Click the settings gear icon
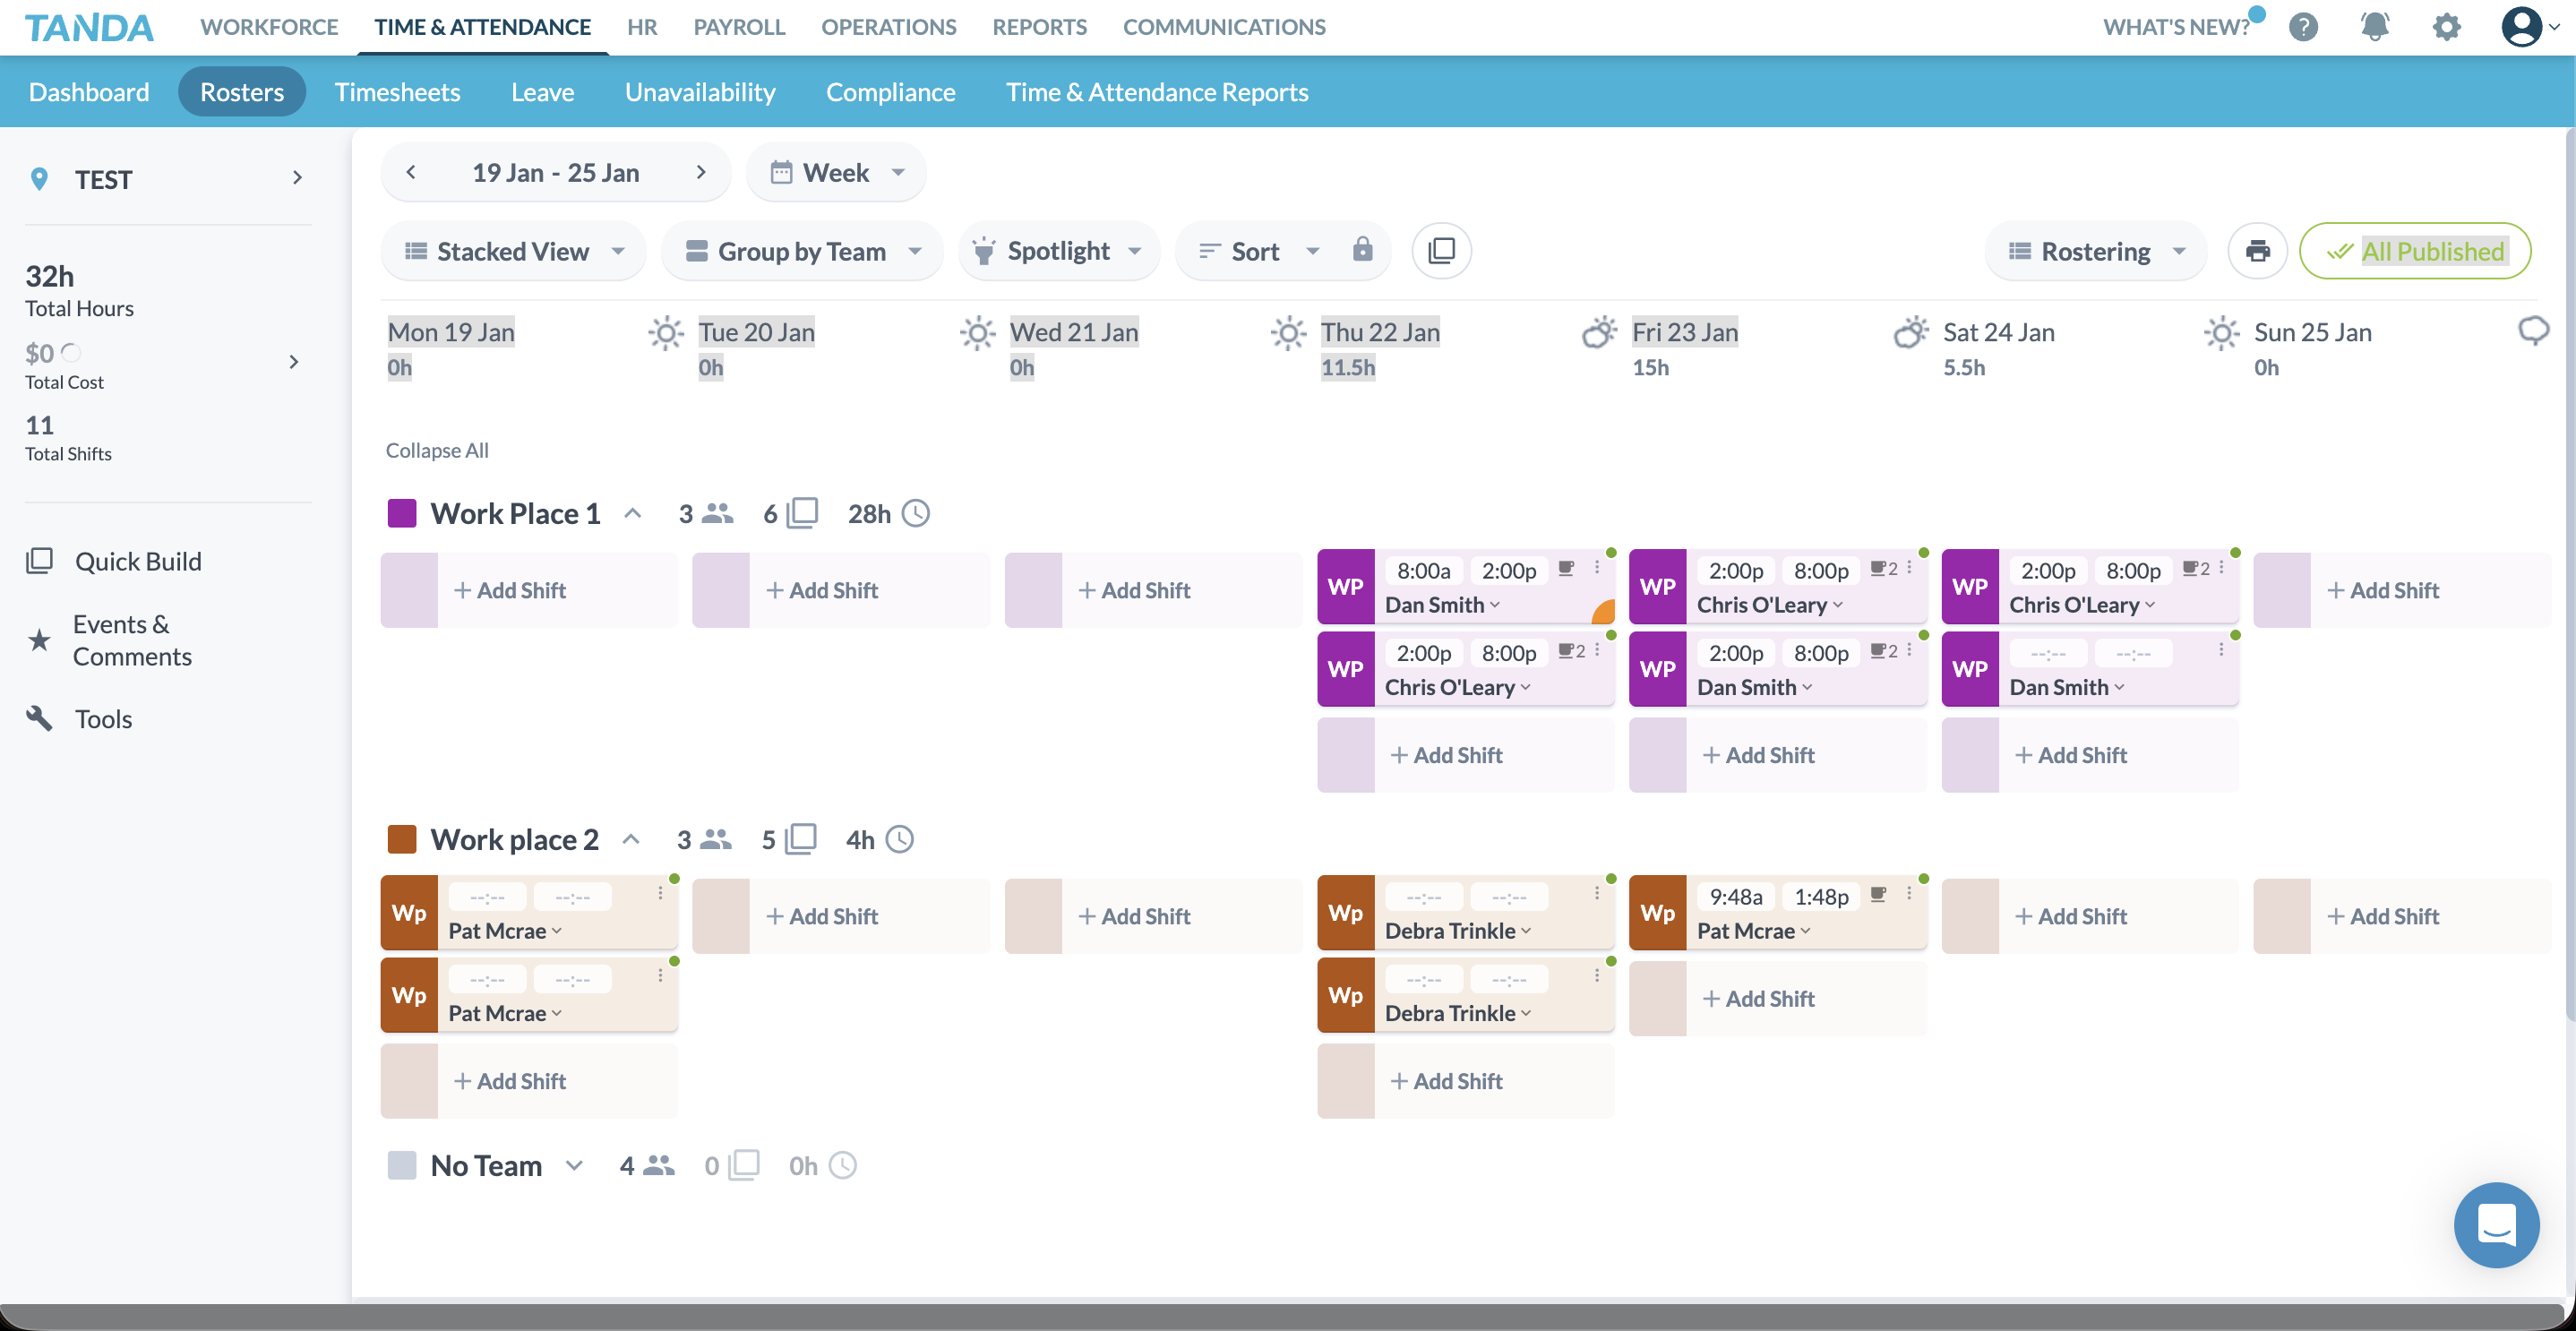2576x1331 pixels. [x=2445, y=27]
